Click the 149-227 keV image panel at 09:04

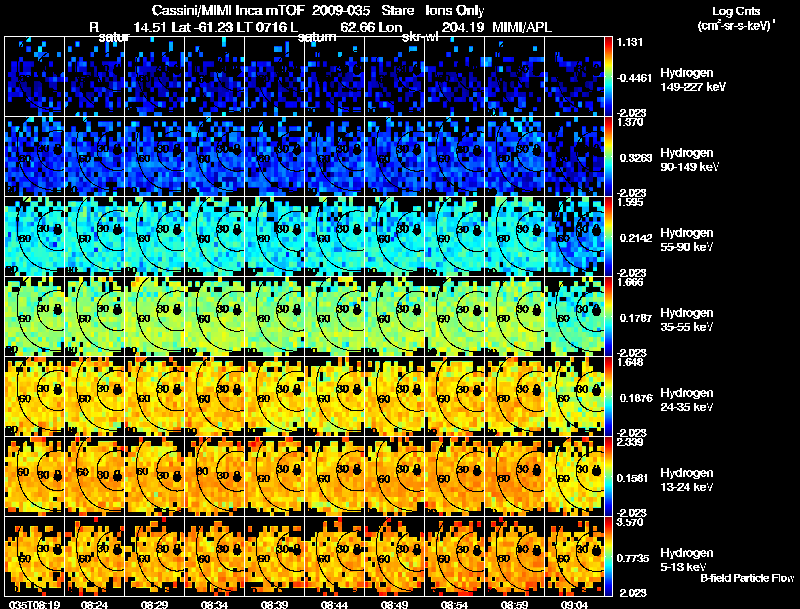point(574,77)
